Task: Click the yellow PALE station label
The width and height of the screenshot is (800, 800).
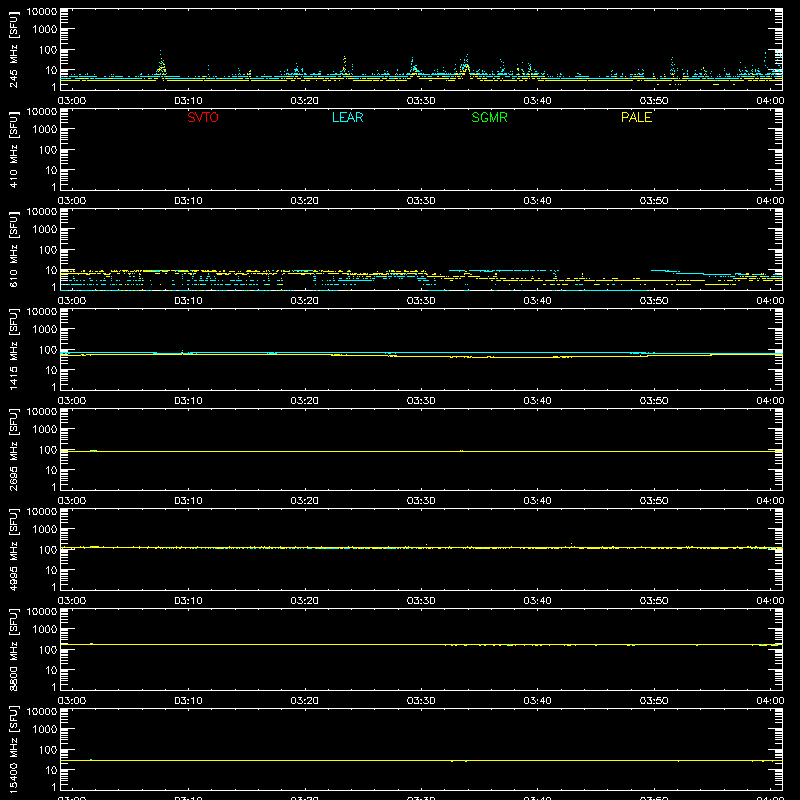Action: click(636, 117)
